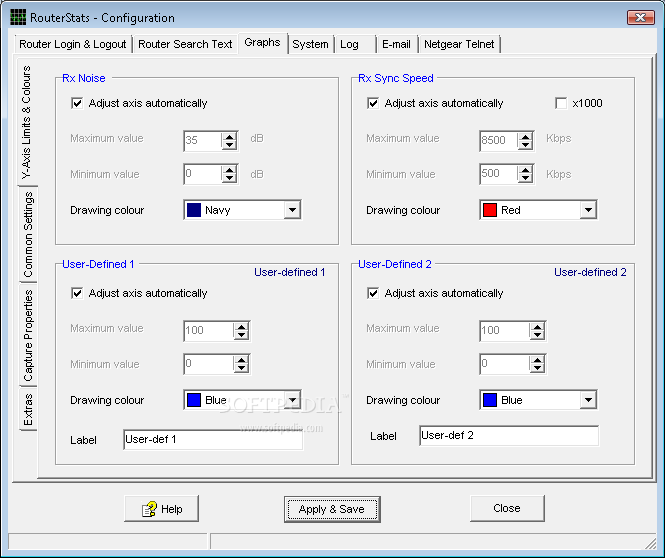
Task: Click User-Defined 1 maximum field 100
Action: click(x=209, y=331)
